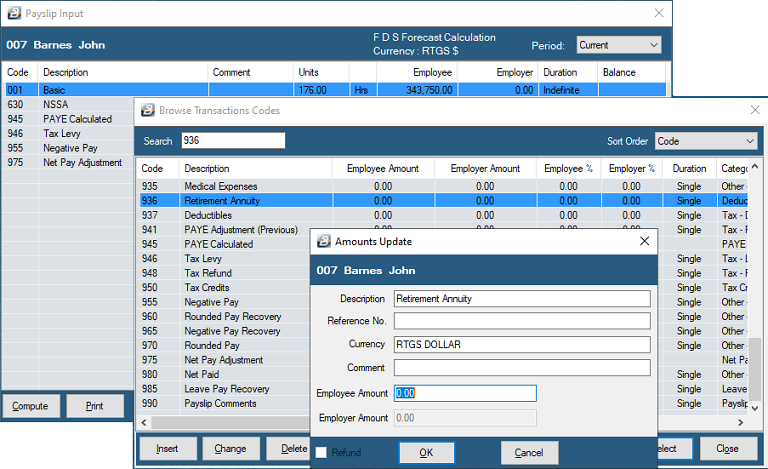Click the Change button

pyautogui.click(x=230, y=448)
